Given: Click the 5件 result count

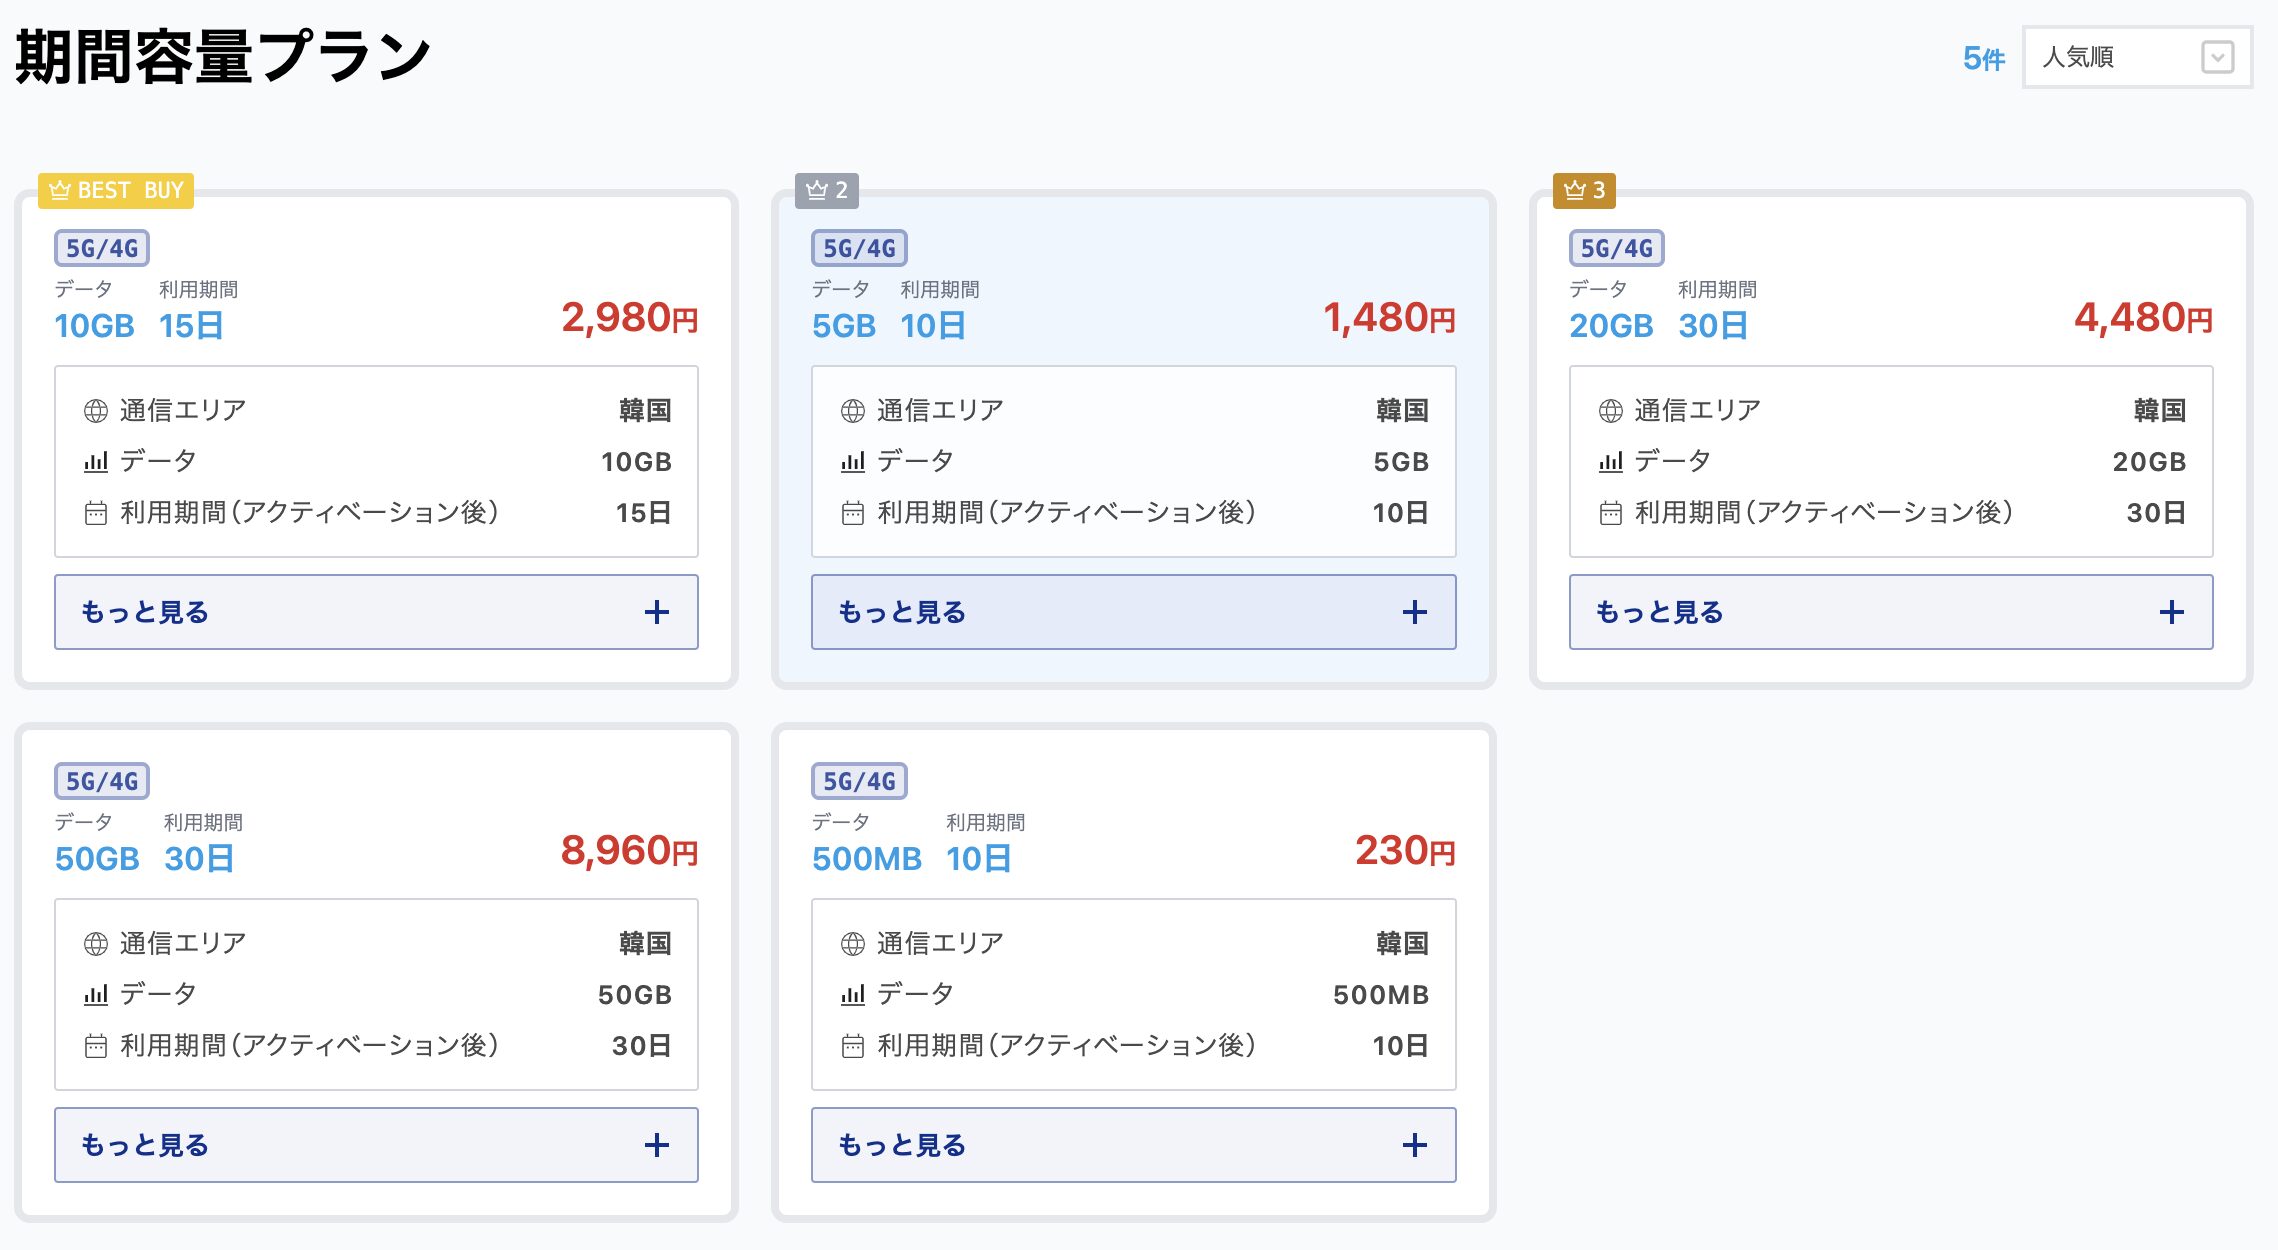Looking at the screenshot, I should (1983, 59).
